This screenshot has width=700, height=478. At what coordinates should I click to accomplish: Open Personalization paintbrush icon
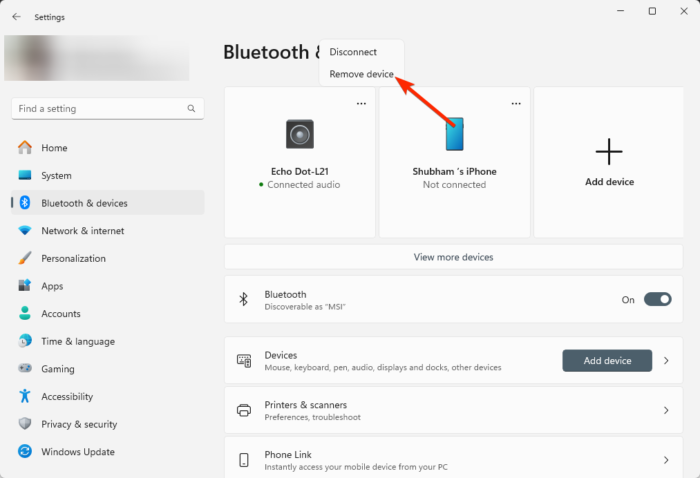25,258
